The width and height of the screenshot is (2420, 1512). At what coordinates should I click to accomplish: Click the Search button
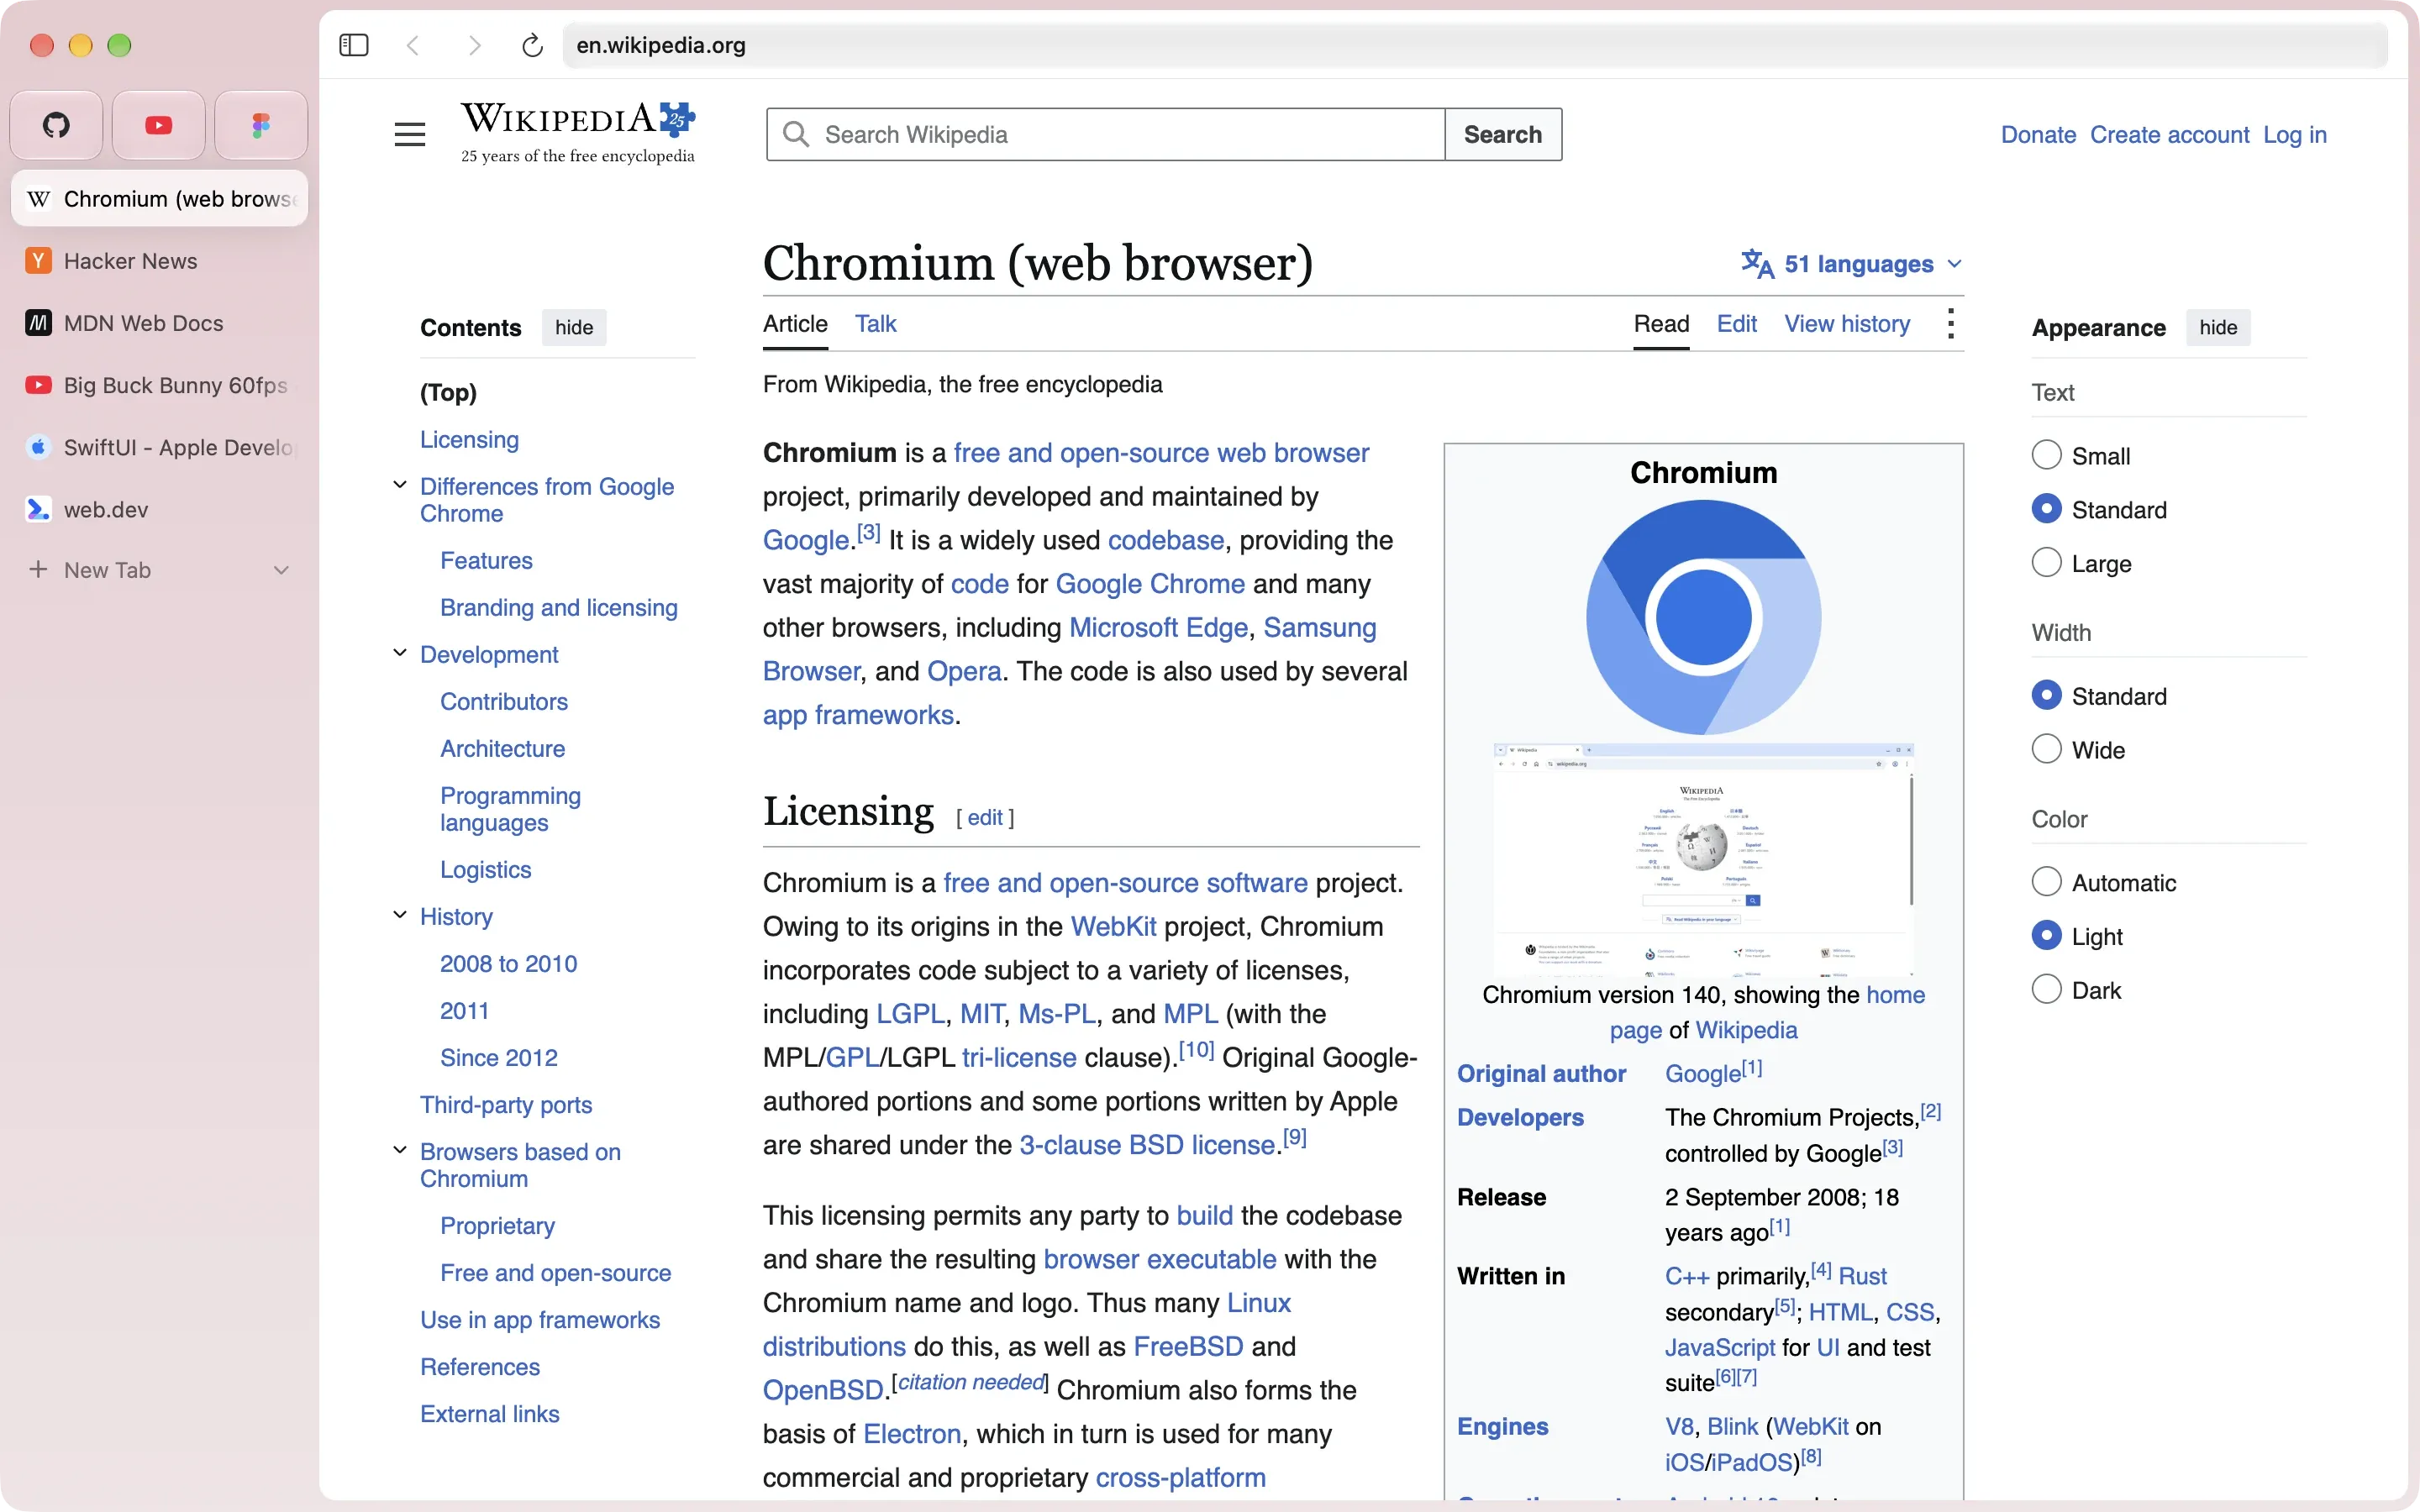[x=1503, y=134]
